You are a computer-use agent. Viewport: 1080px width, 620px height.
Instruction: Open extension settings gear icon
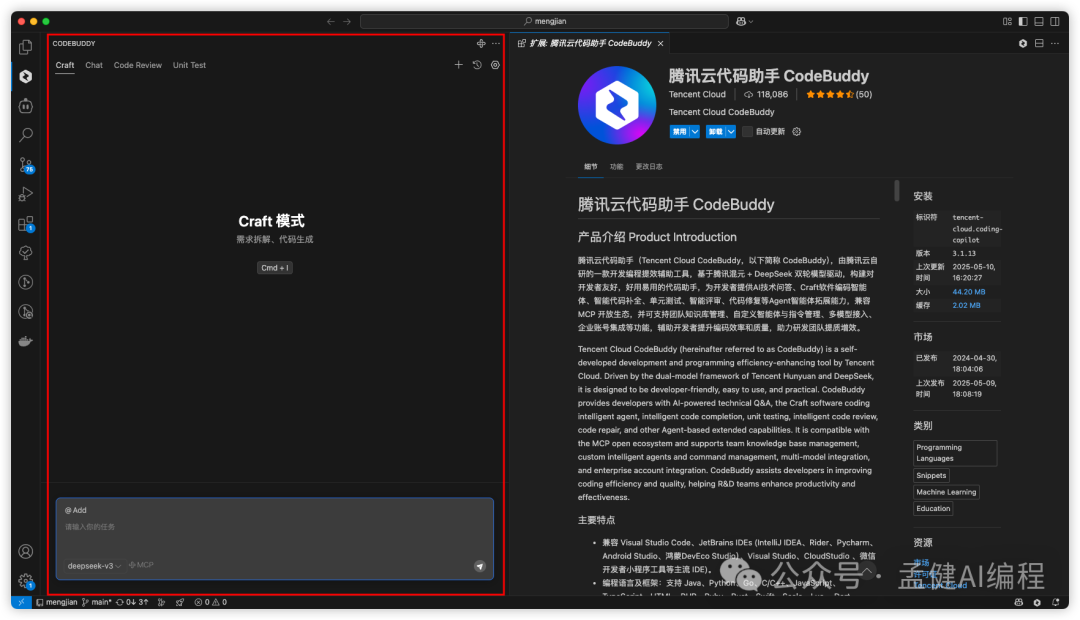pos(797,132)
